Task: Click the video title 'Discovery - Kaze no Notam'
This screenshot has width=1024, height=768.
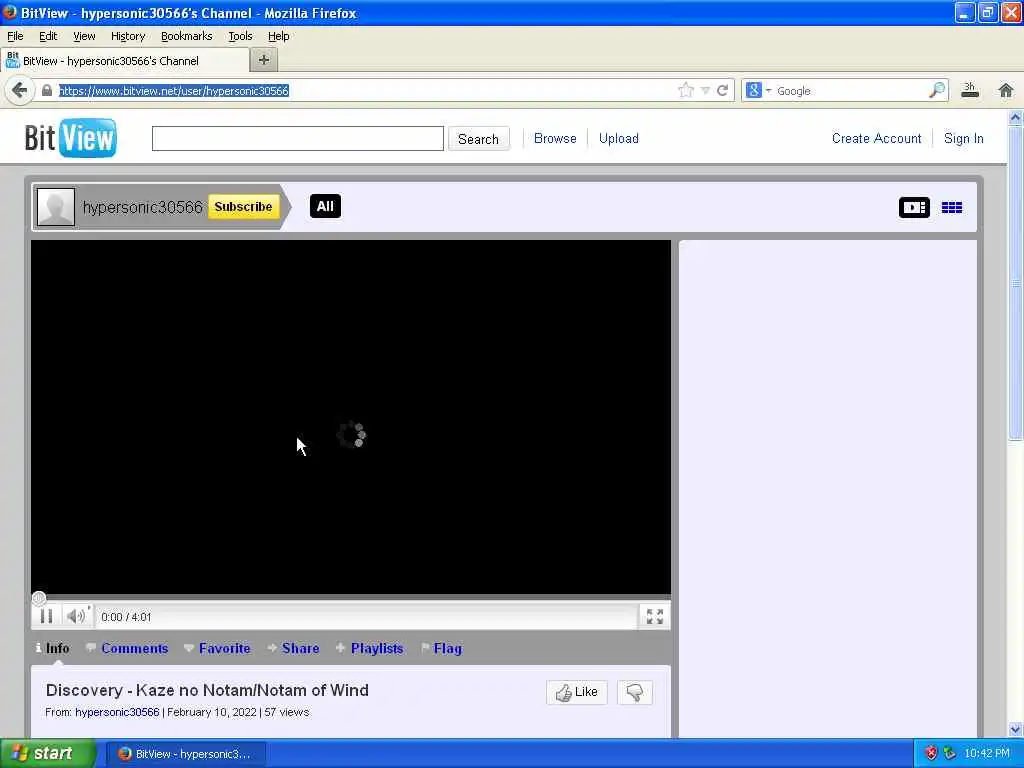Action: pyautogui.click(x=207, y=690)
